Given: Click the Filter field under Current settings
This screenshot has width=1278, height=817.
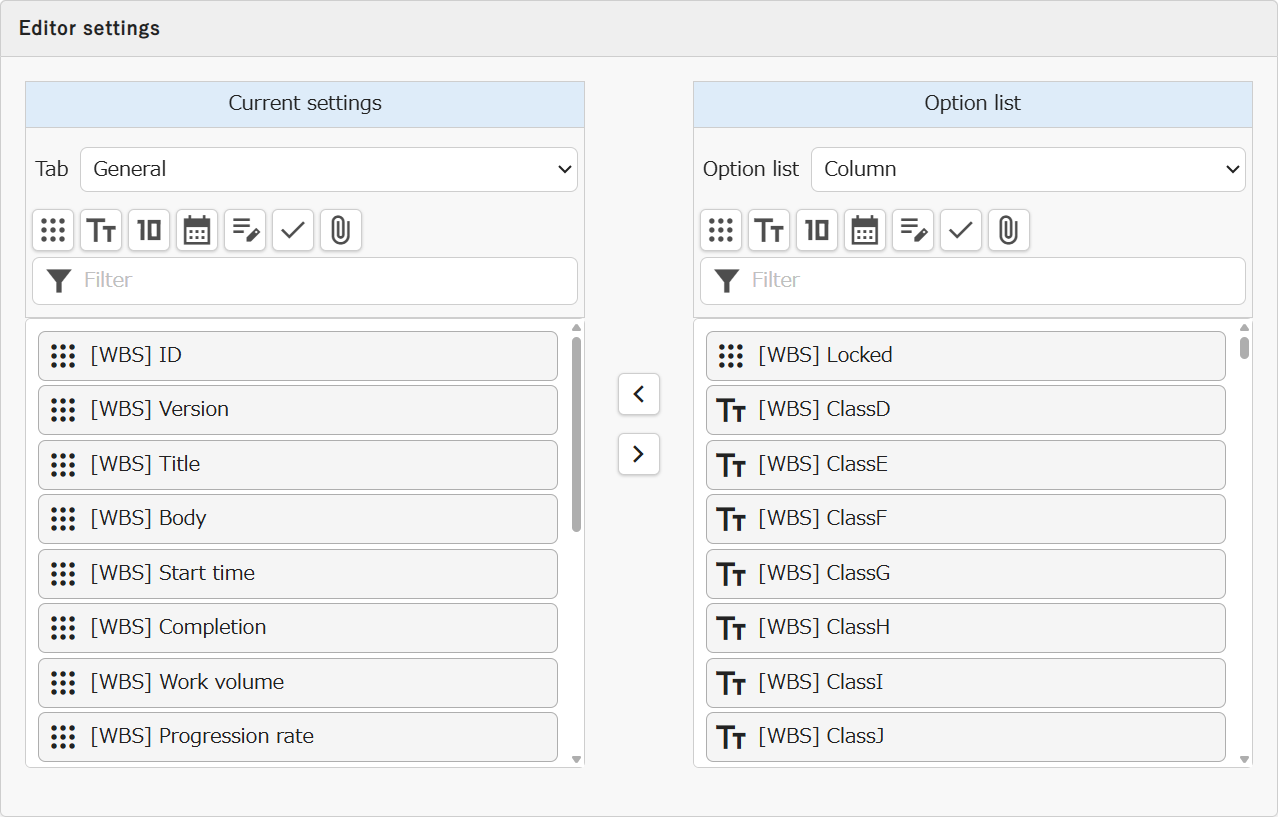Looking at the screenshot, I should pos(305,281).
